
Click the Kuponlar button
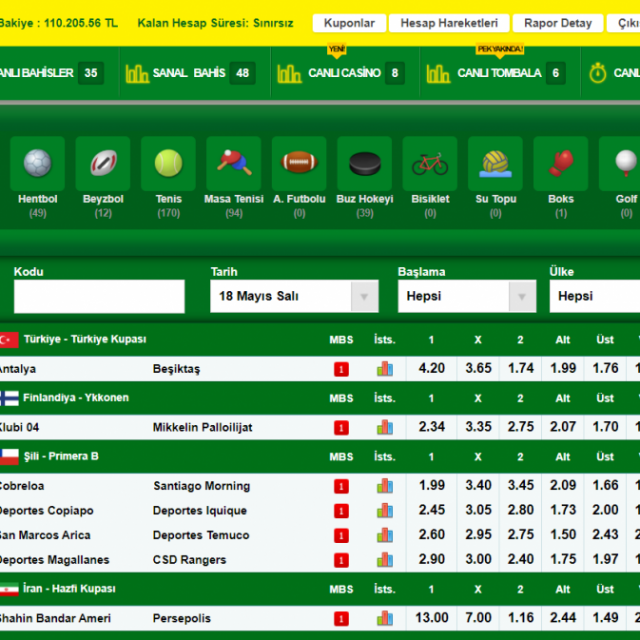click(x=349, y=23)
